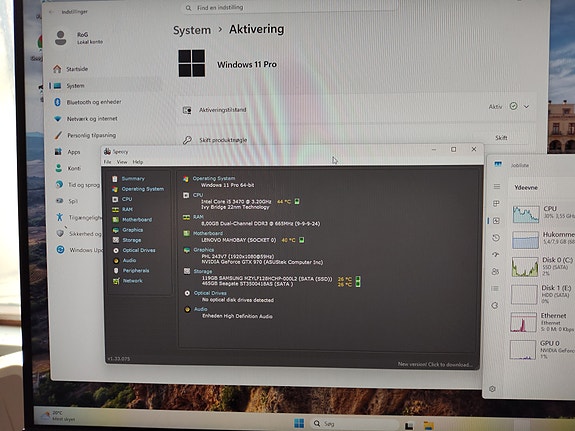
Task: Select the Audio section icon
Action: pos(116,260)
